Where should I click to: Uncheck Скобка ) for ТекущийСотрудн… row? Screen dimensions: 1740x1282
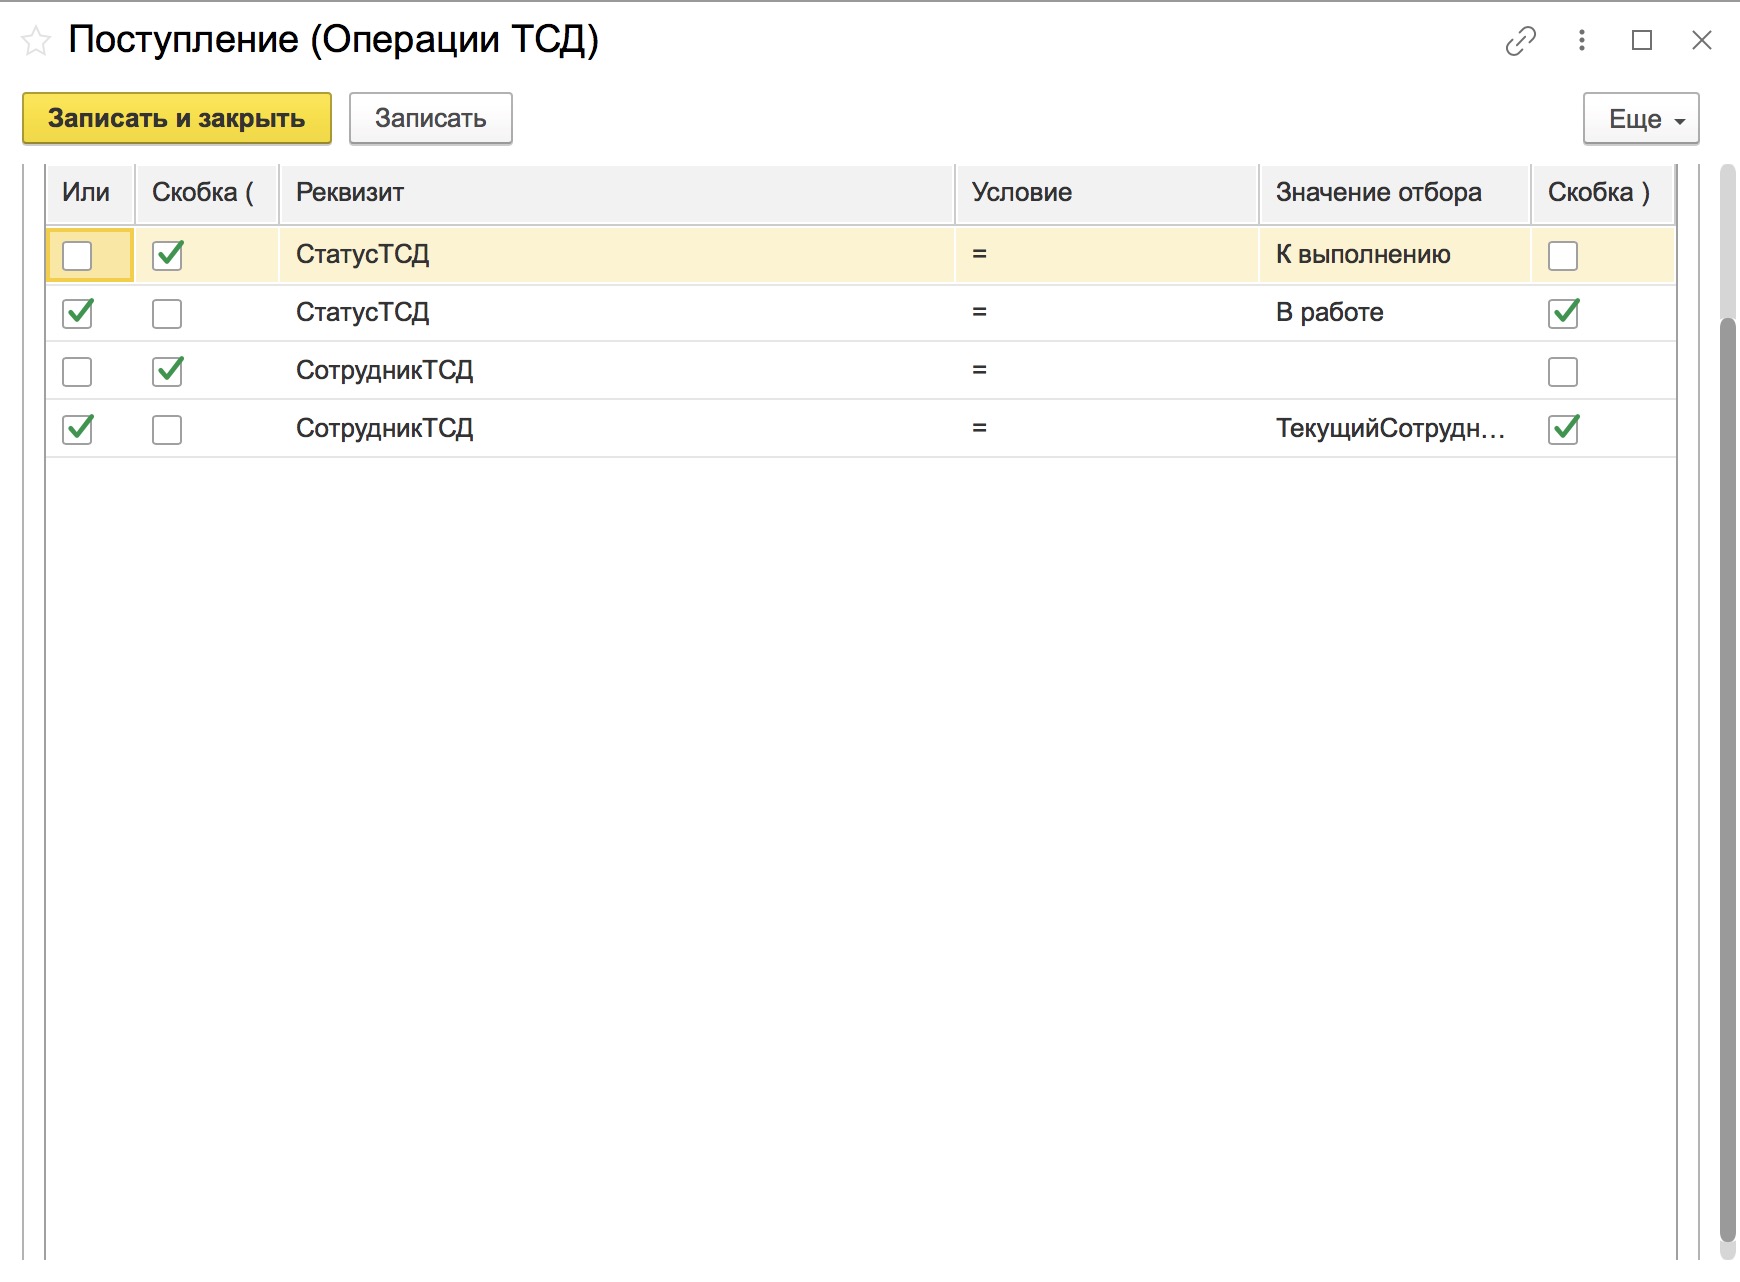click(x=1563, y=429)
